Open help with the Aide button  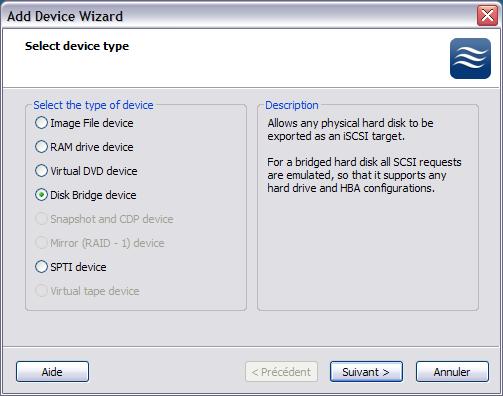click(52, 372)
